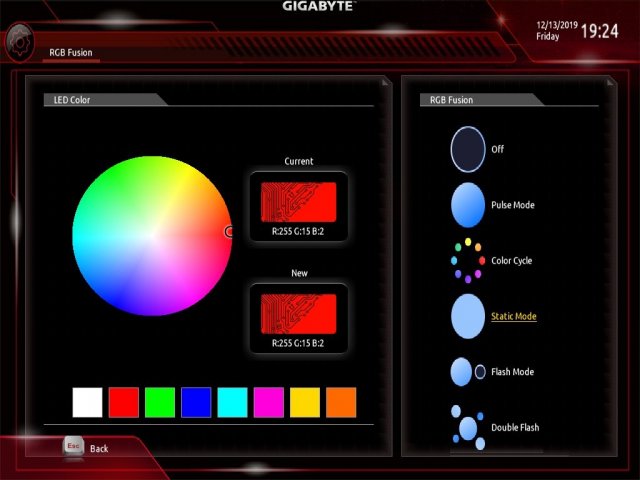Select the Static Mode circle icon

coord(467,316)
